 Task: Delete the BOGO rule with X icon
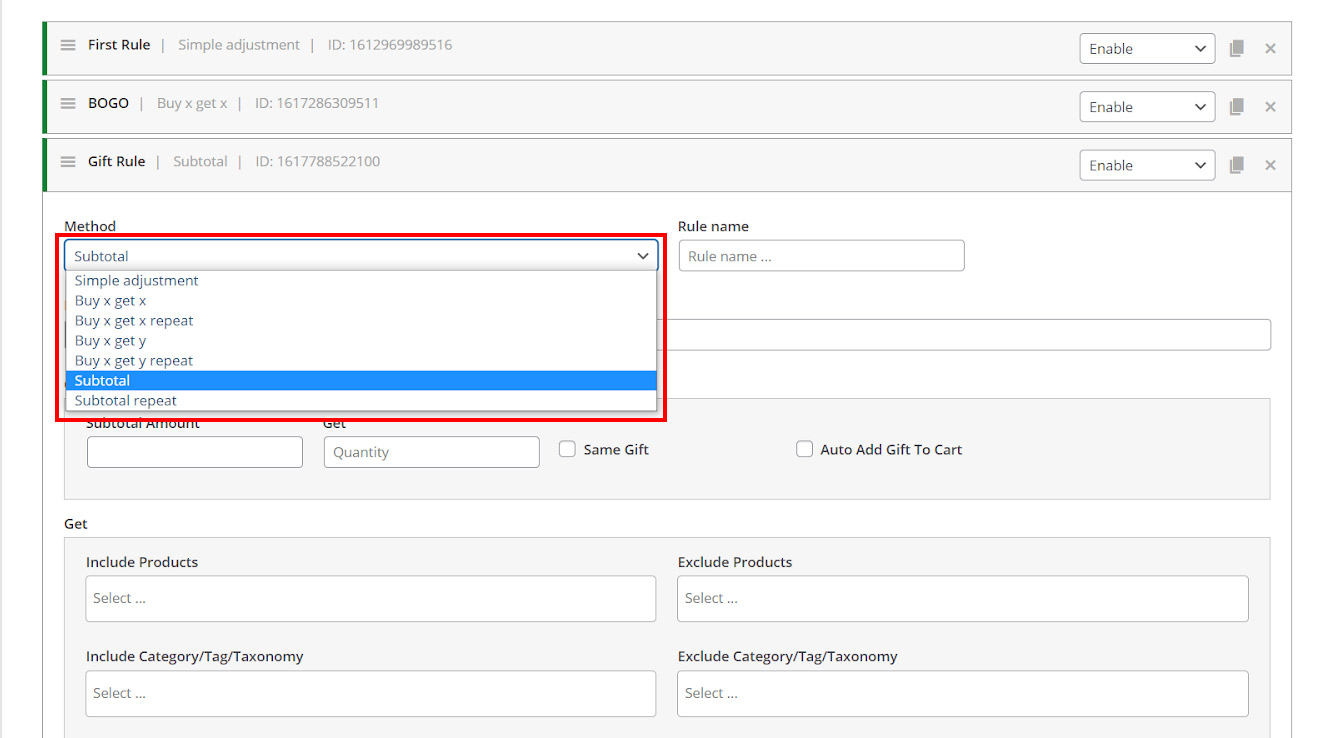coord(1270,107)
